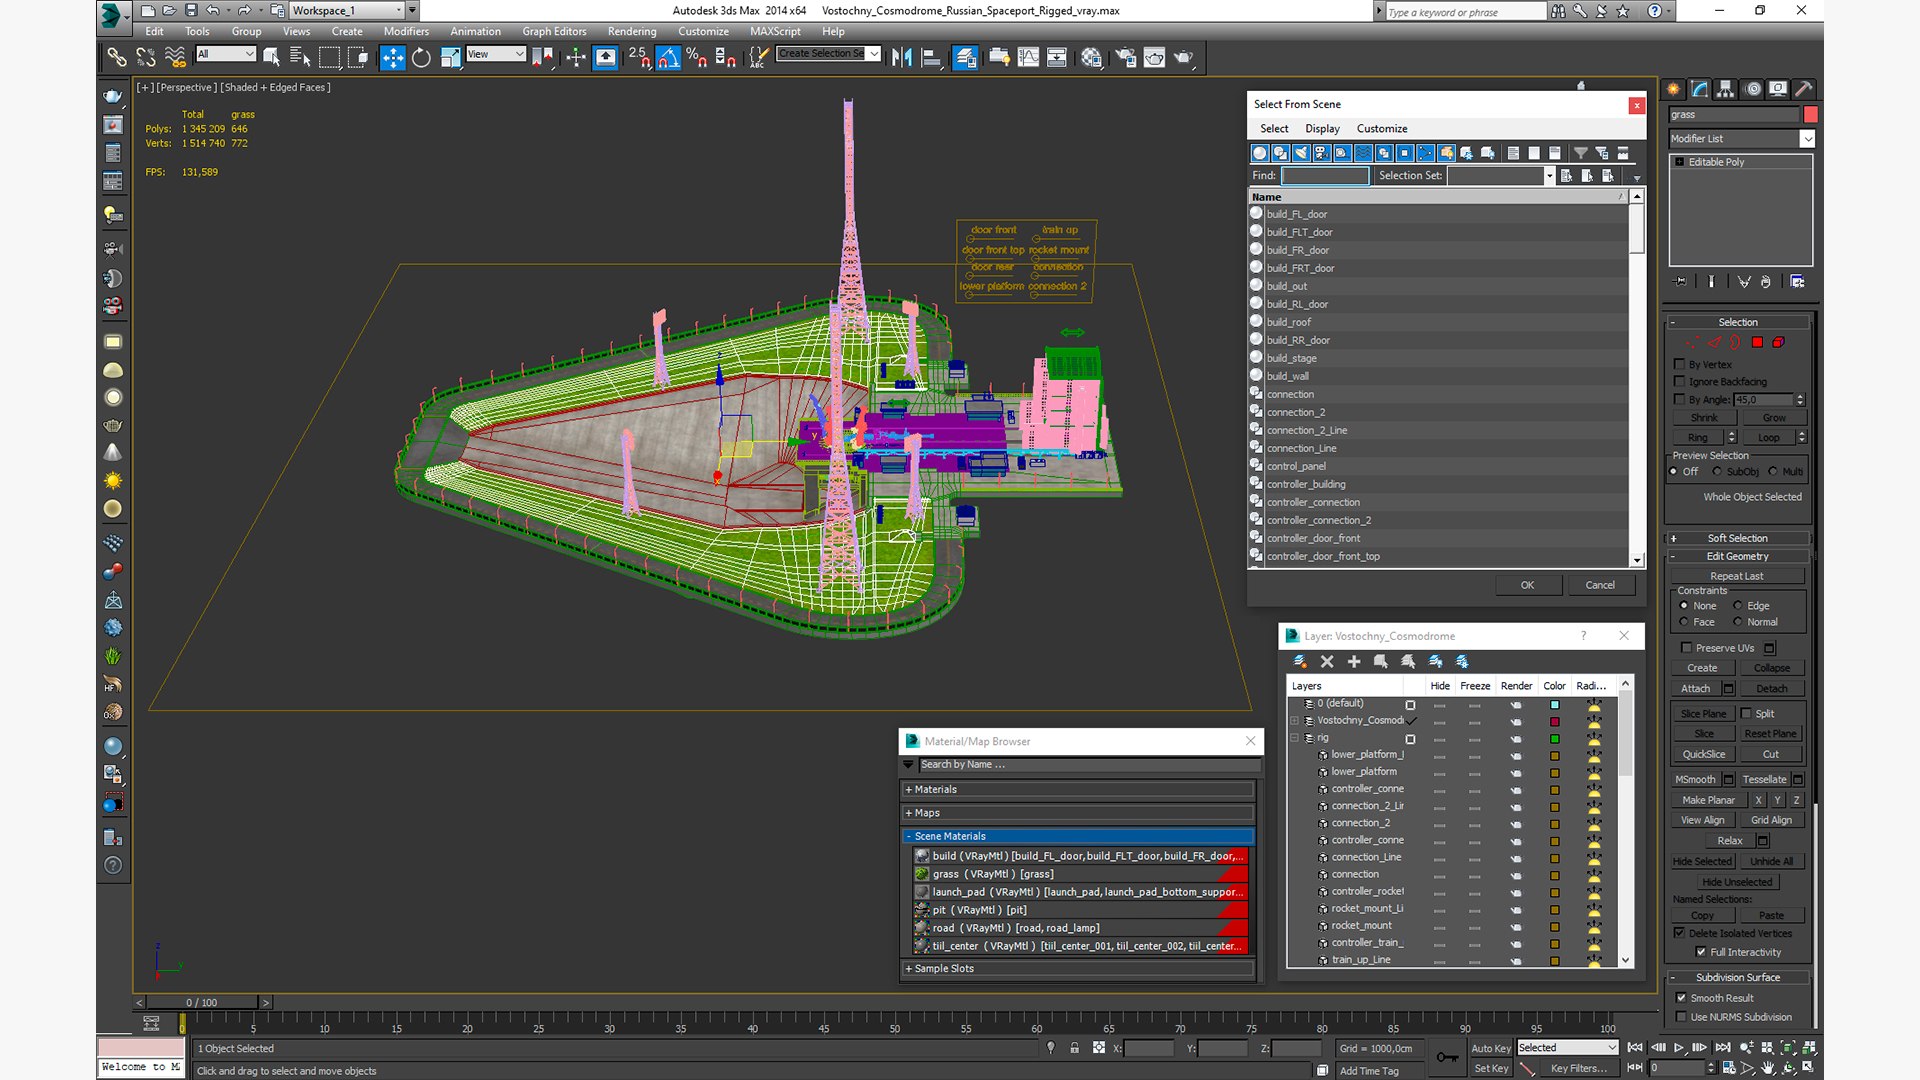Open key mode Selected dropdown

tap(1567, 1048)
